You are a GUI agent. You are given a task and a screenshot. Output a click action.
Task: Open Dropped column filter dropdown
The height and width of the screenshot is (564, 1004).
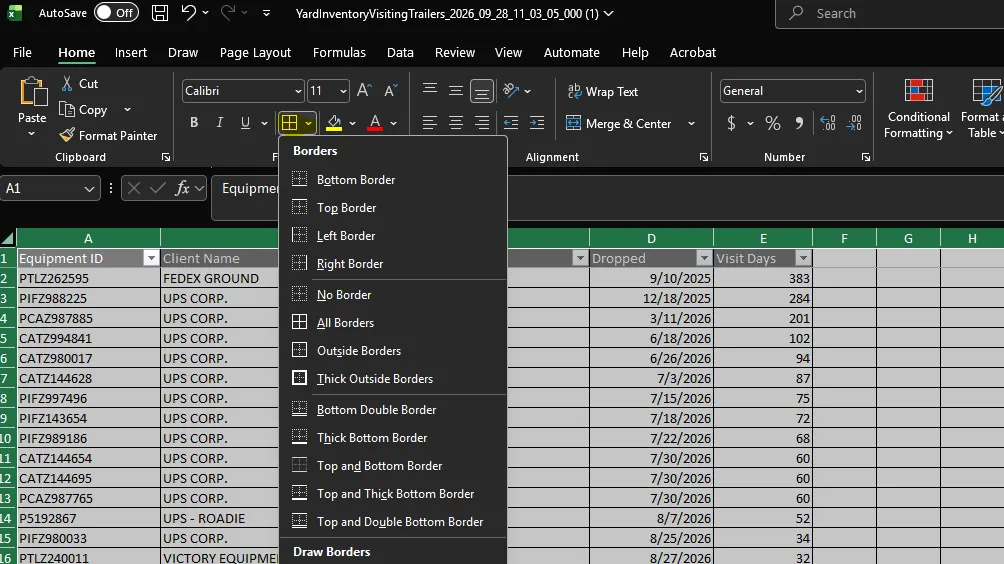coord(704,258)
